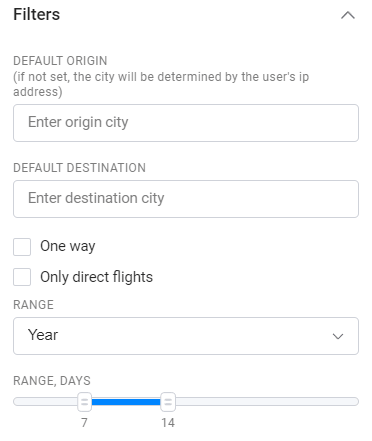Click the DEFAULT DESTINATION label
372x441 pixels.
tap(79, 168)
